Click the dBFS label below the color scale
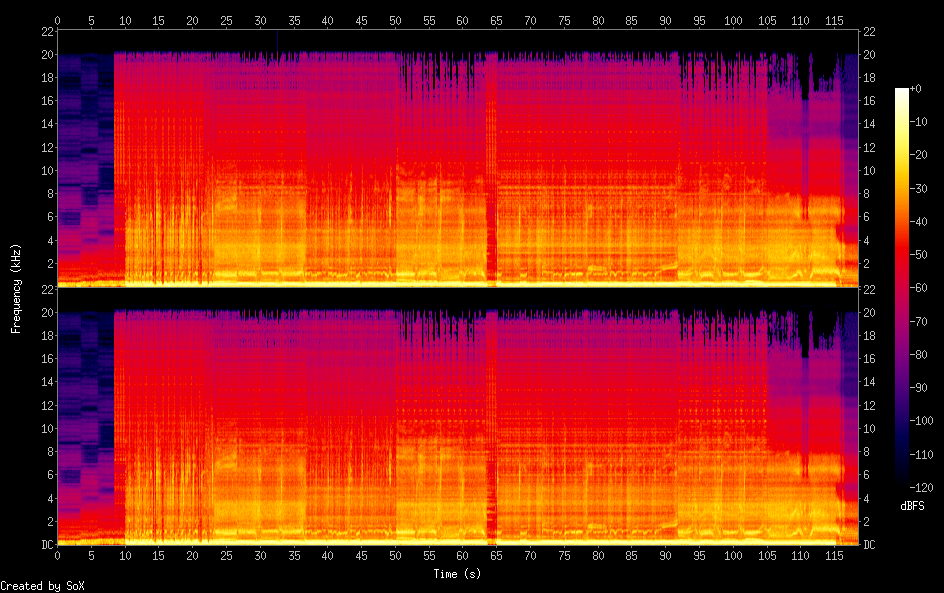 click(912, 506)
